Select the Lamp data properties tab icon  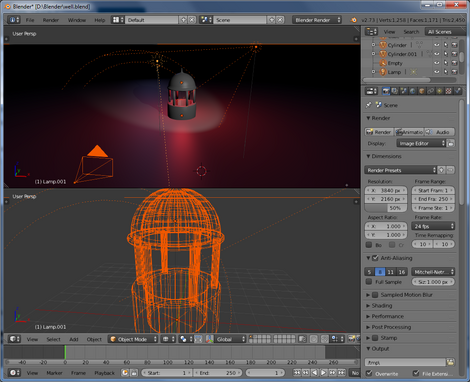pyautogui.click(x=440, y=91)
